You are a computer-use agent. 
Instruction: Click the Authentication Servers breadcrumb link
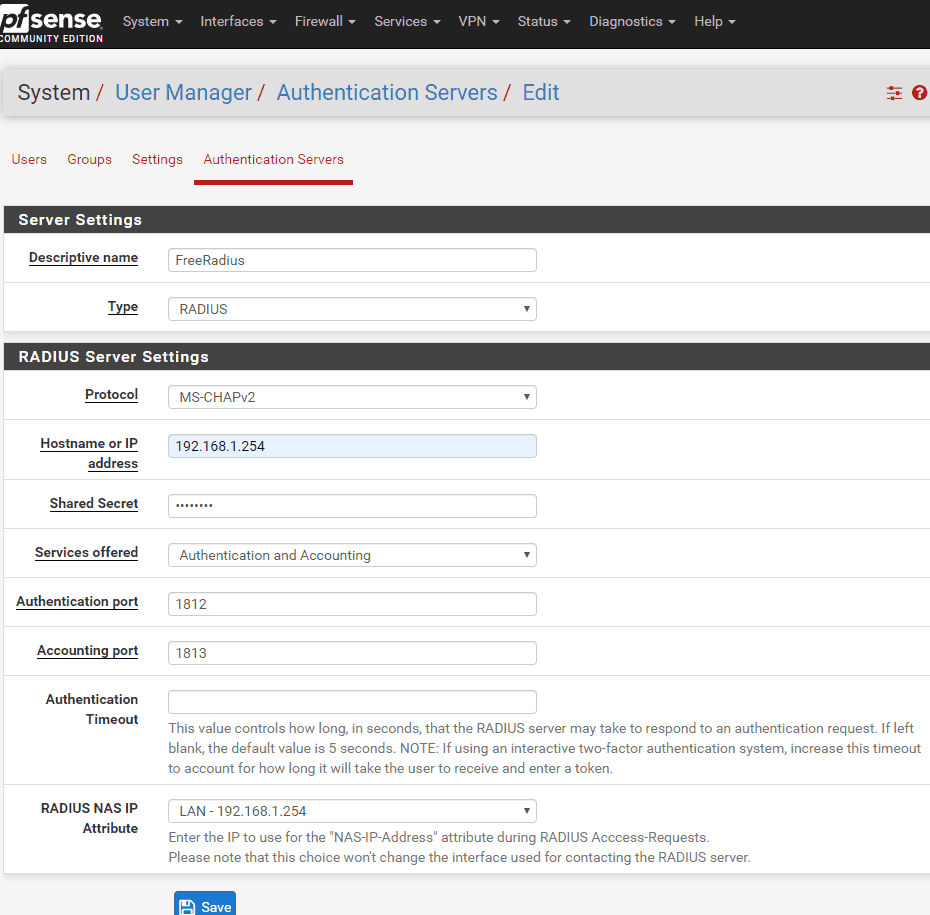coord(387,93)
